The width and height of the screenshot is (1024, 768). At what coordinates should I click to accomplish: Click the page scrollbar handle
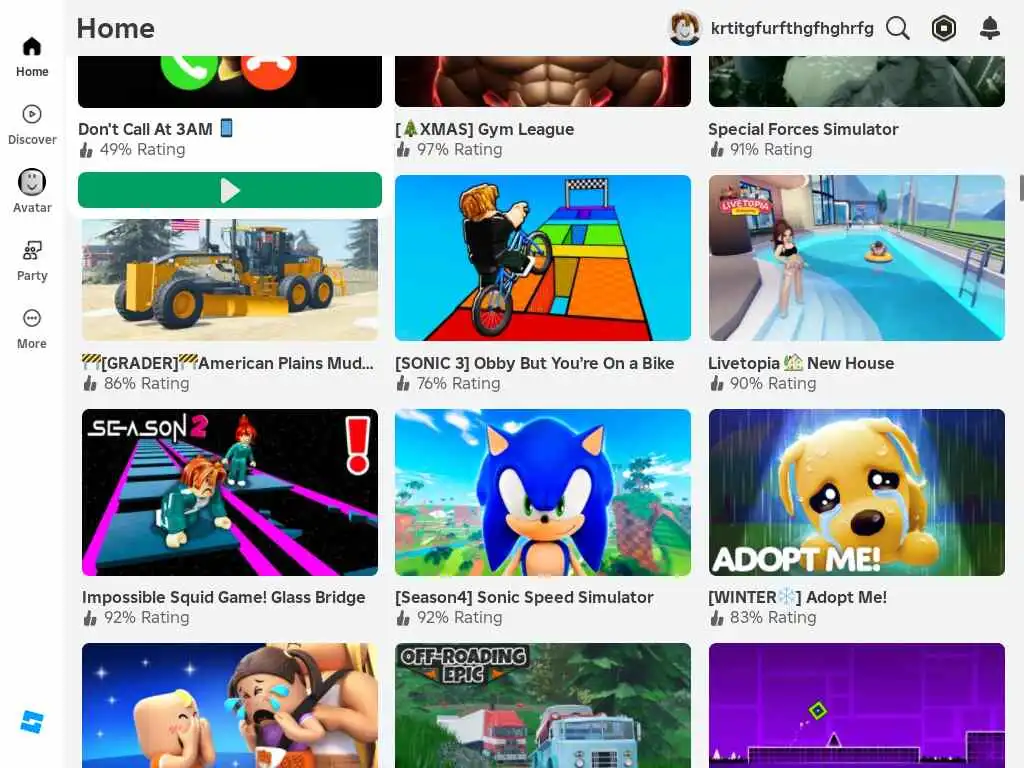[1021, 188]
